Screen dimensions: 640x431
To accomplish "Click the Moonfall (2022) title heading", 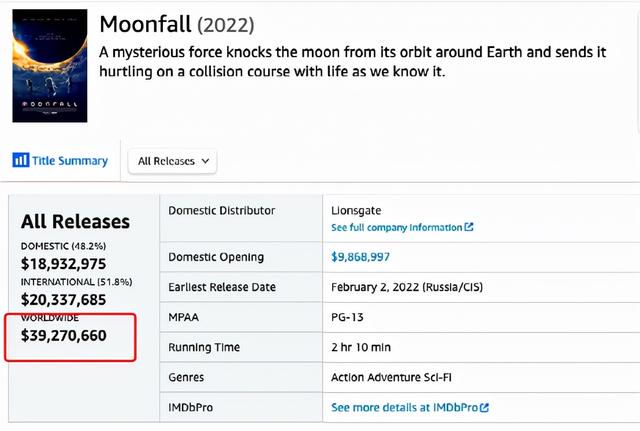I will [x=177, y=24].
